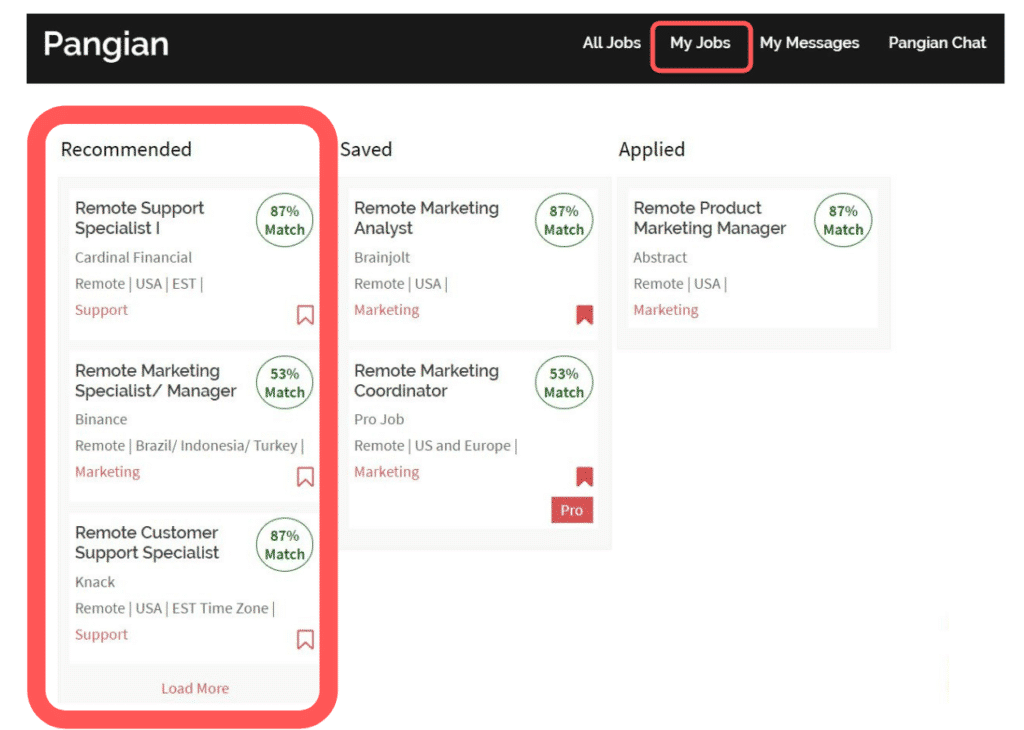Screen dimensions: 1024x730
Task: Load more recommended jobs
Action: click(195, 688)
